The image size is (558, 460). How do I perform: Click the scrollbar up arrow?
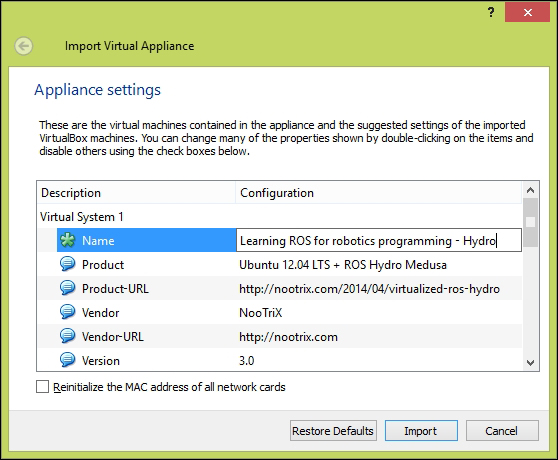tap(530, 190)
